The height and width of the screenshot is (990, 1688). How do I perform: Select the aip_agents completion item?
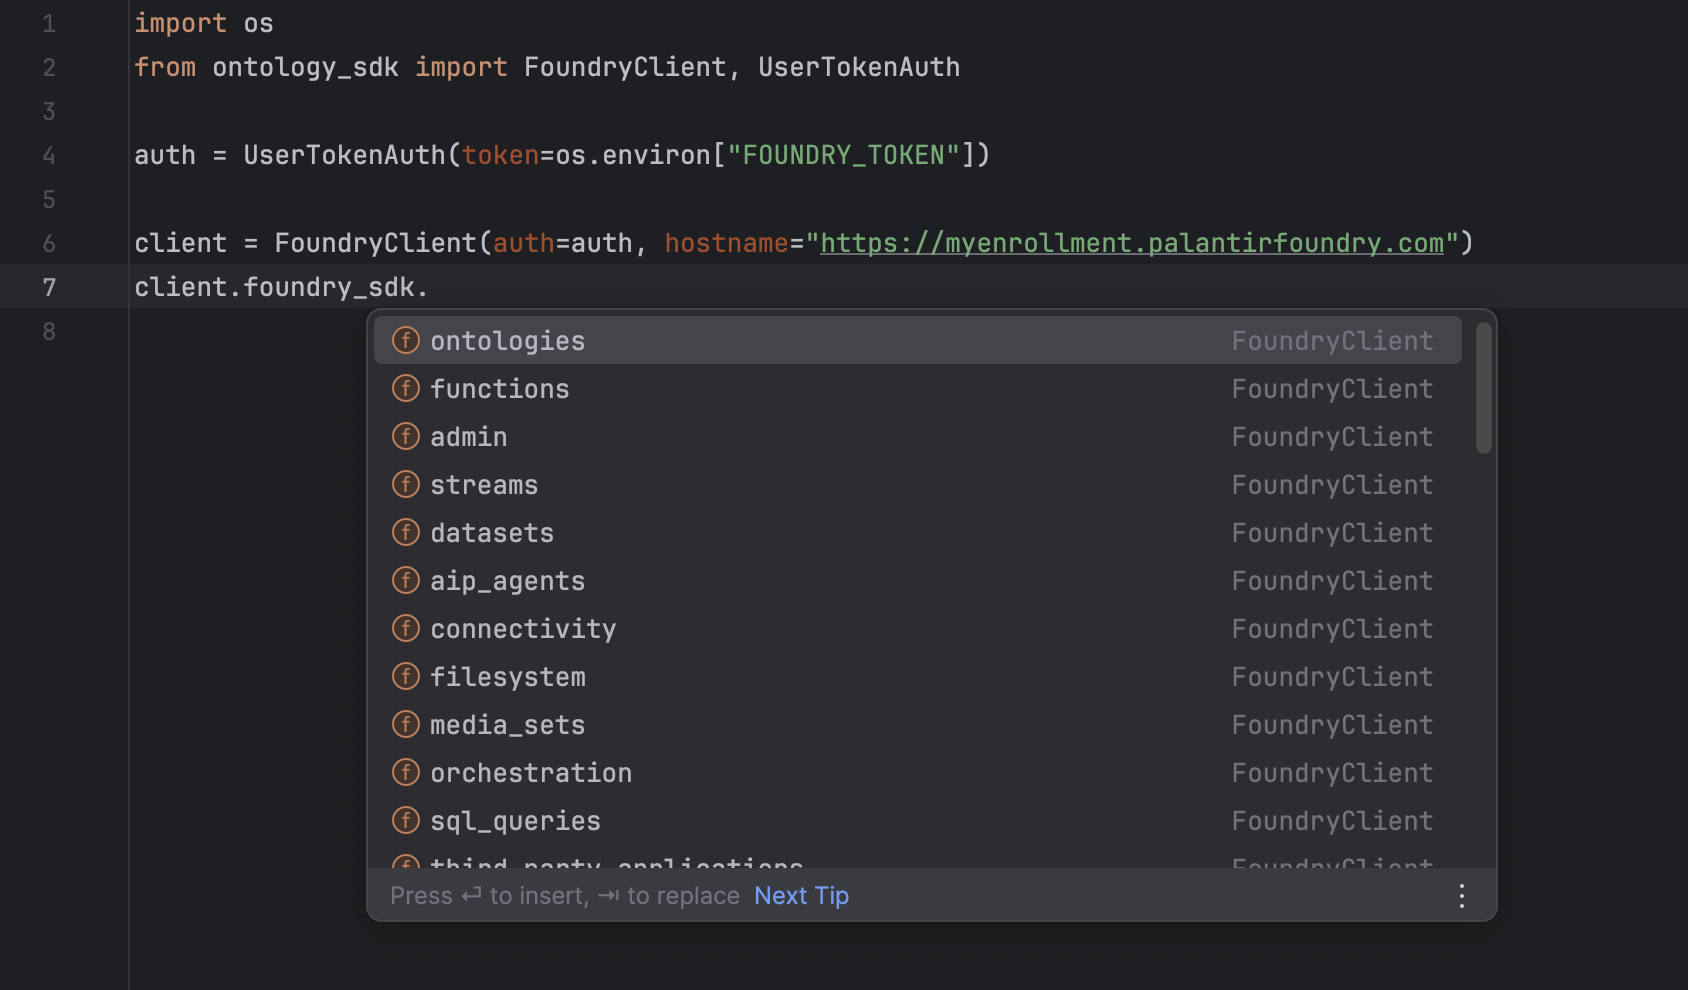click(917, 581)
